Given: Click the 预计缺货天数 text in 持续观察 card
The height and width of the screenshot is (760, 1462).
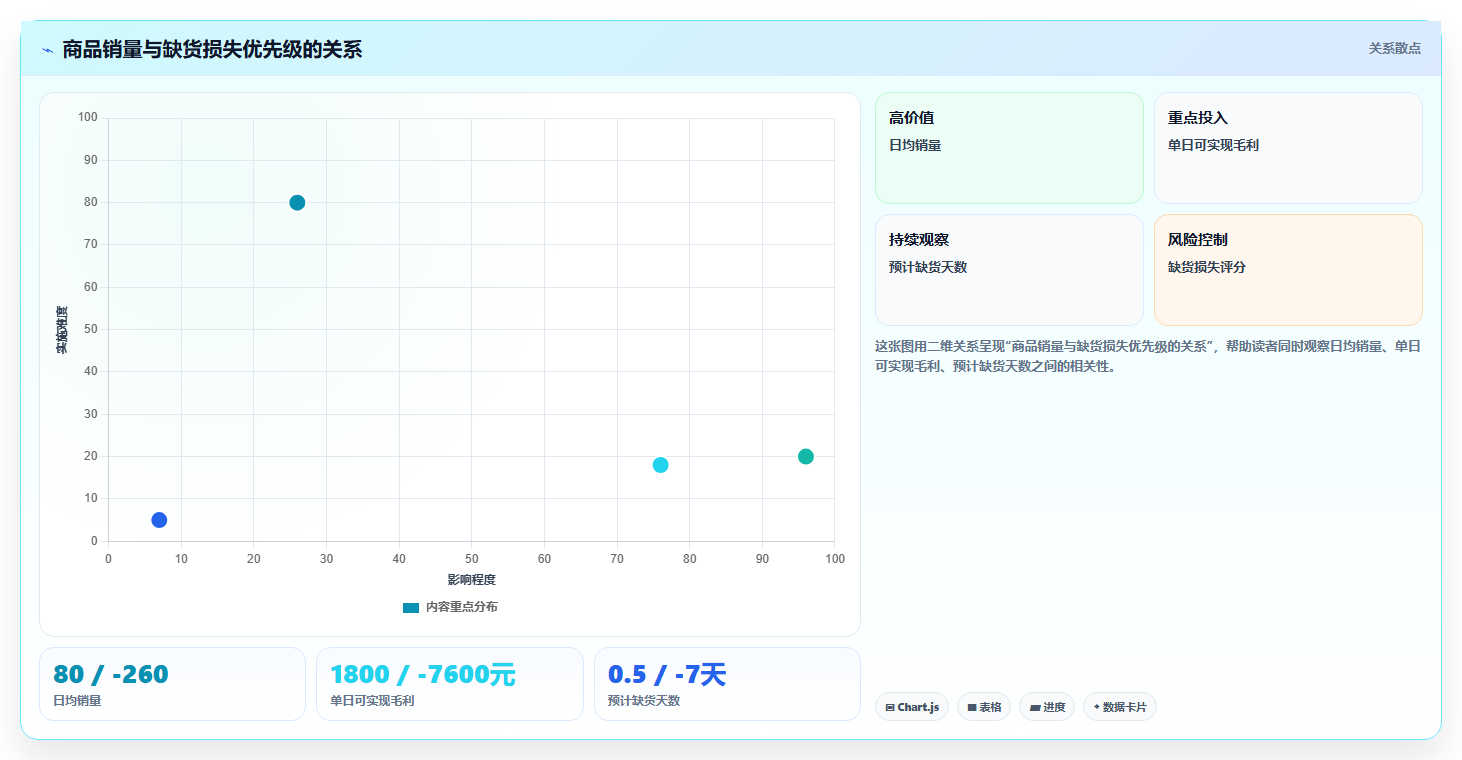Looking at the screenshot, I should click(x=928, y=267).
